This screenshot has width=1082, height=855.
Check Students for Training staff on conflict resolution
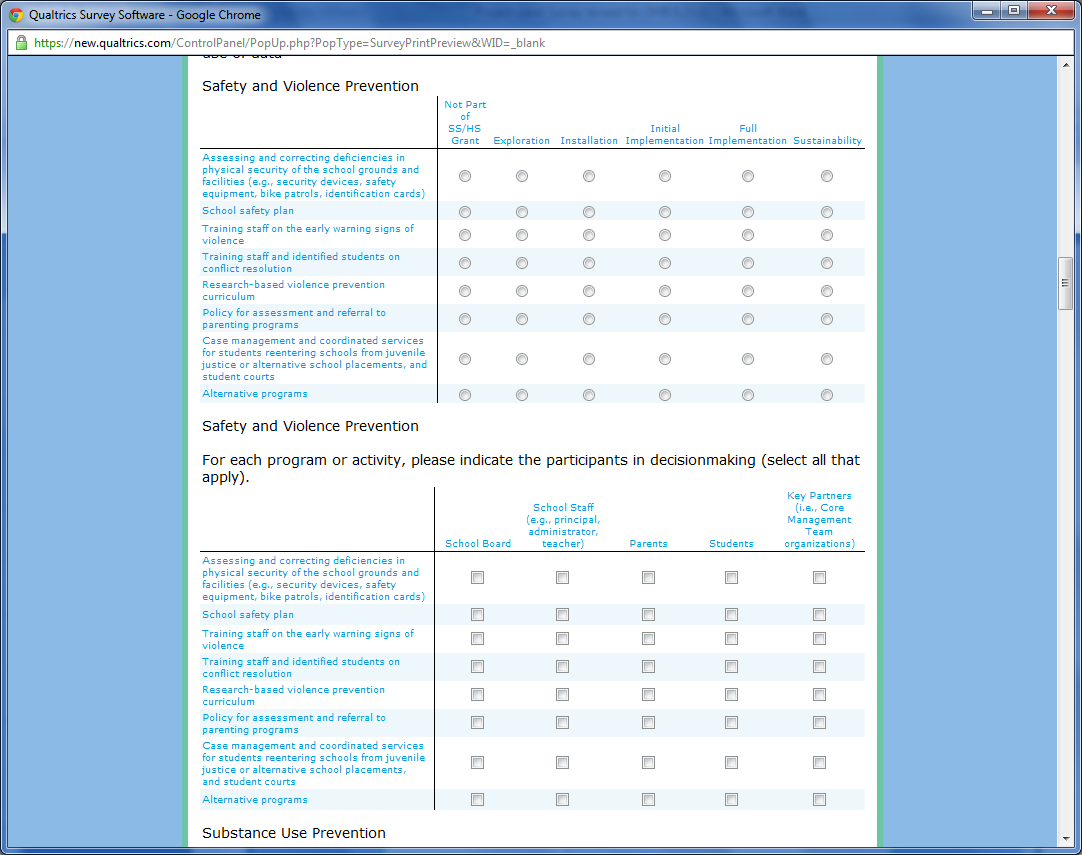click(x=731, y=667)
